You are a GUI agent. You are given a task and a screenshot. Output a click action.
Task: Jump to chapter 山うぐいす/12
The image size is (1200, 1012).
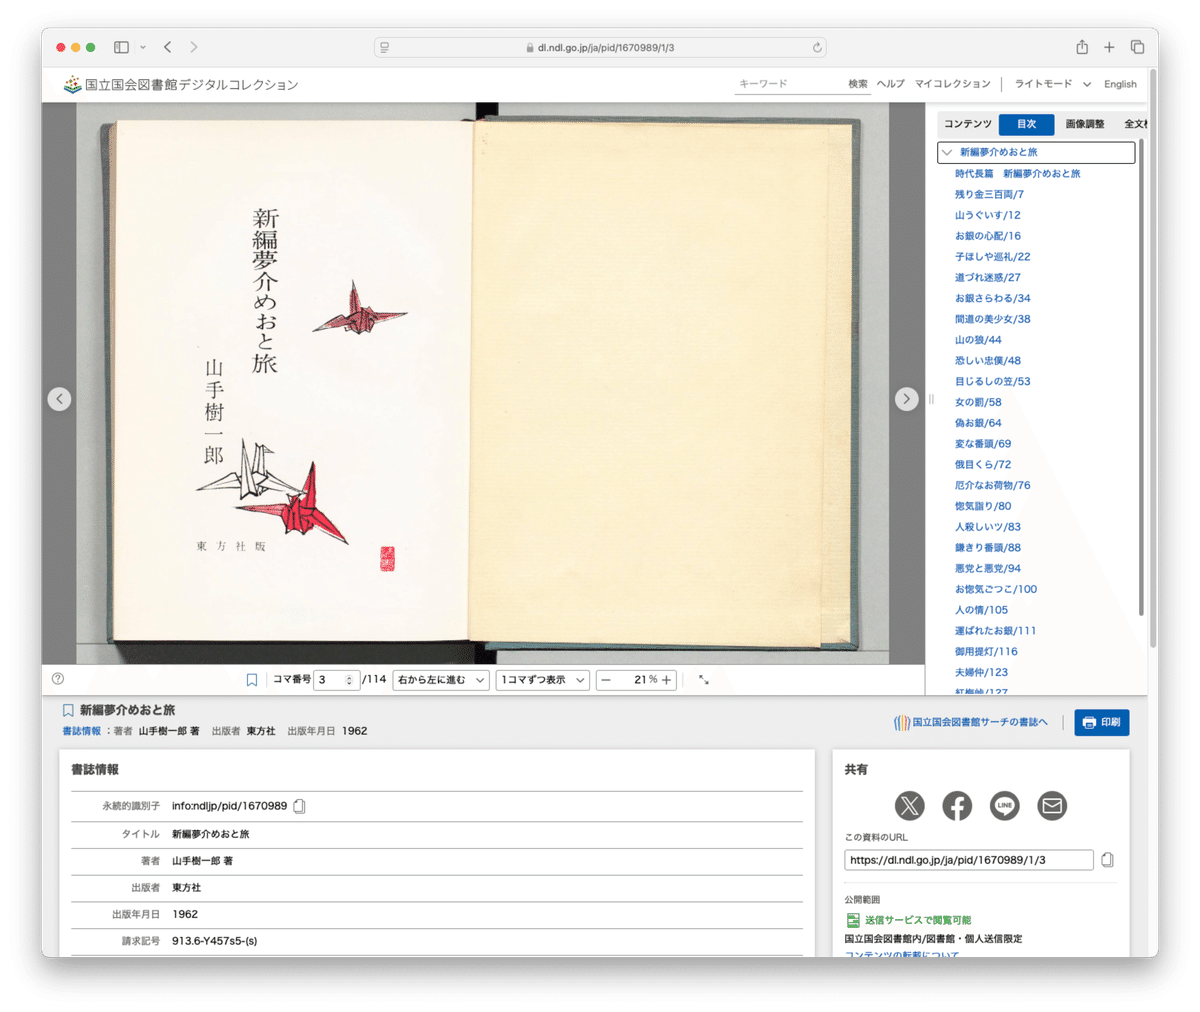[x=987, y=215]
